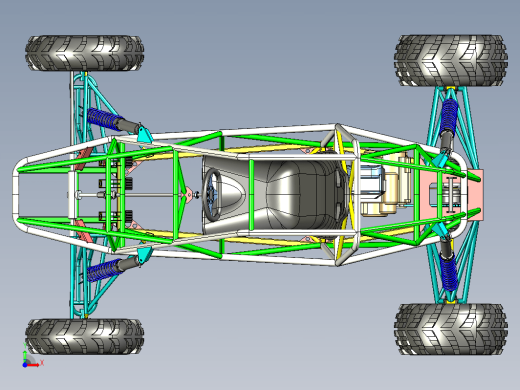Click the coordinate axis triad
The width and height of the screenshot is (520, 390).
point(32,357)
